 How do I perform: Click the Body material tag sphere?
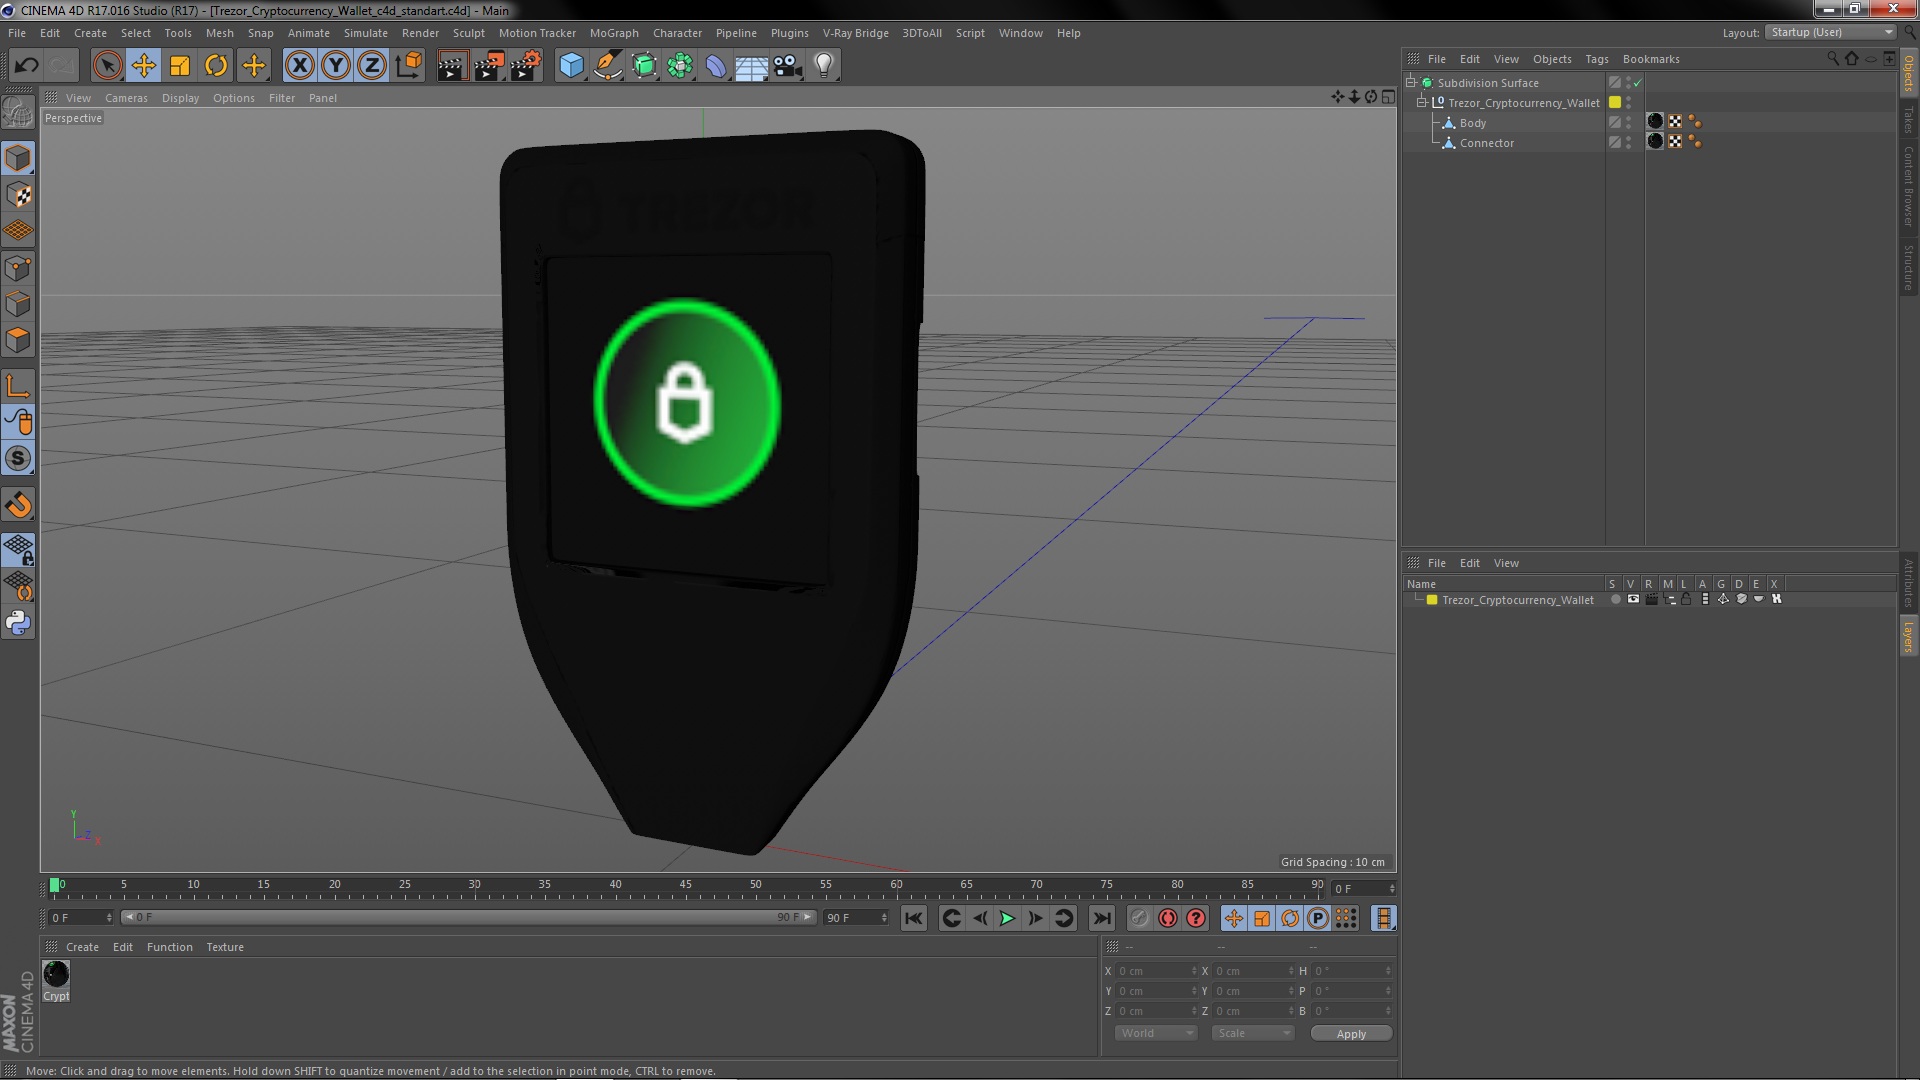[1655, 122]
